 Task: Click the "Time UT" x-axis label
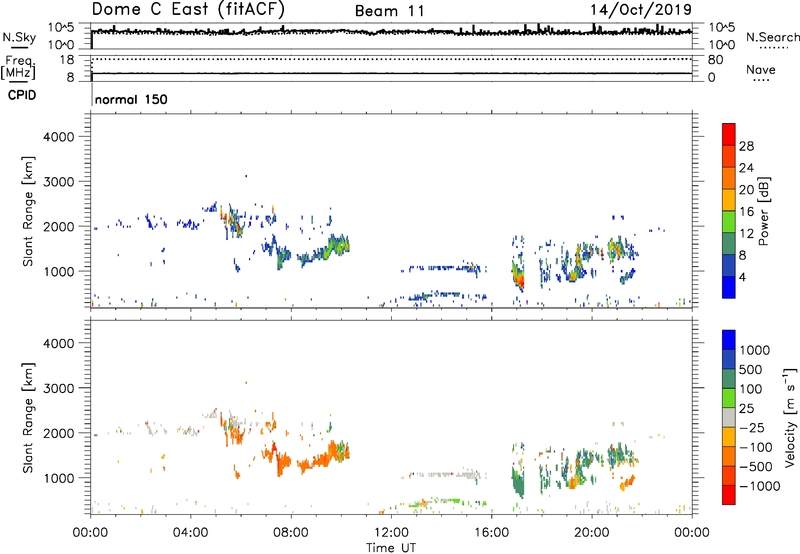[391, 547]
